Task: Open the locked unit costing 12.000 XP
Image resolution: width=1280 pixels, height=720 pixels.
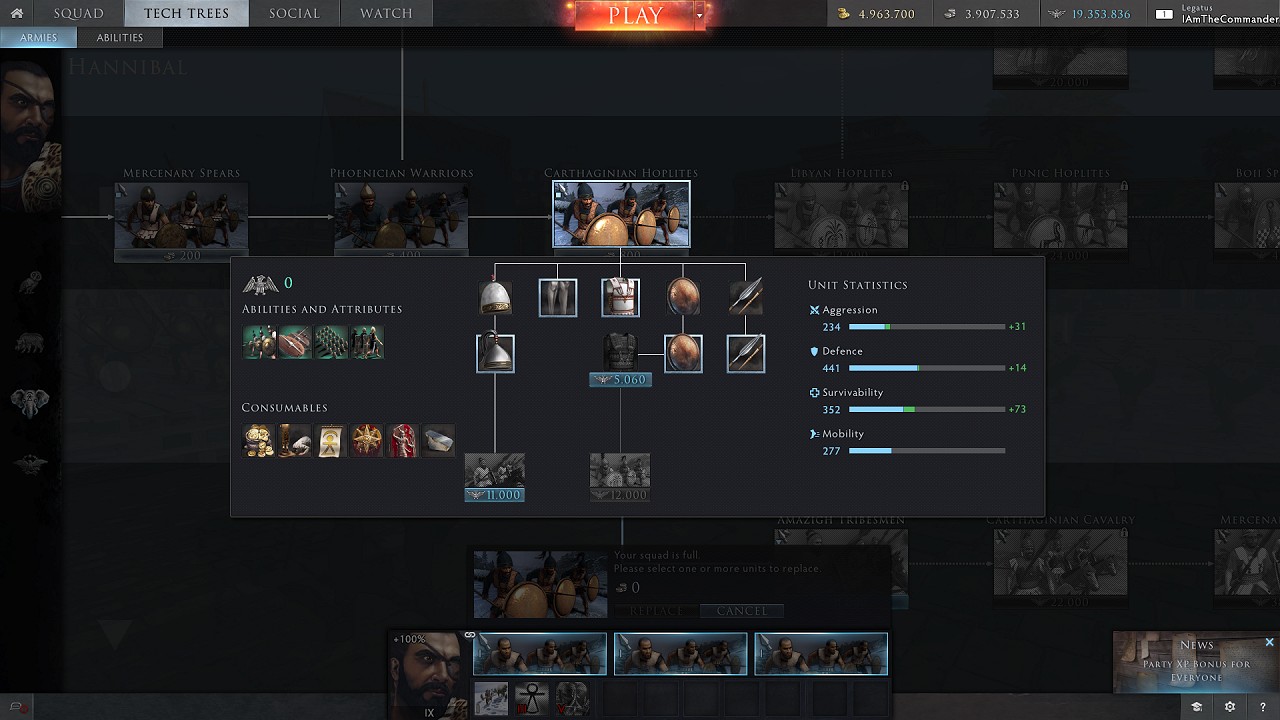Action: point(620,477)
